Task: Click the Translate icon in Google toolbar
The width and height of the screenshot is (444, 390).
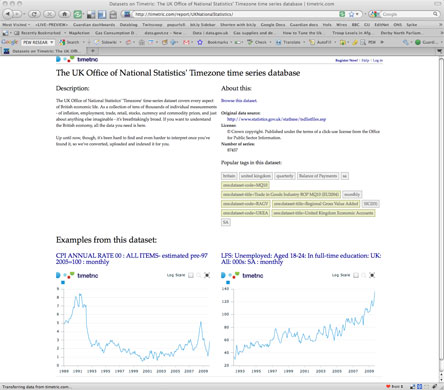Action: coord(278,42)
